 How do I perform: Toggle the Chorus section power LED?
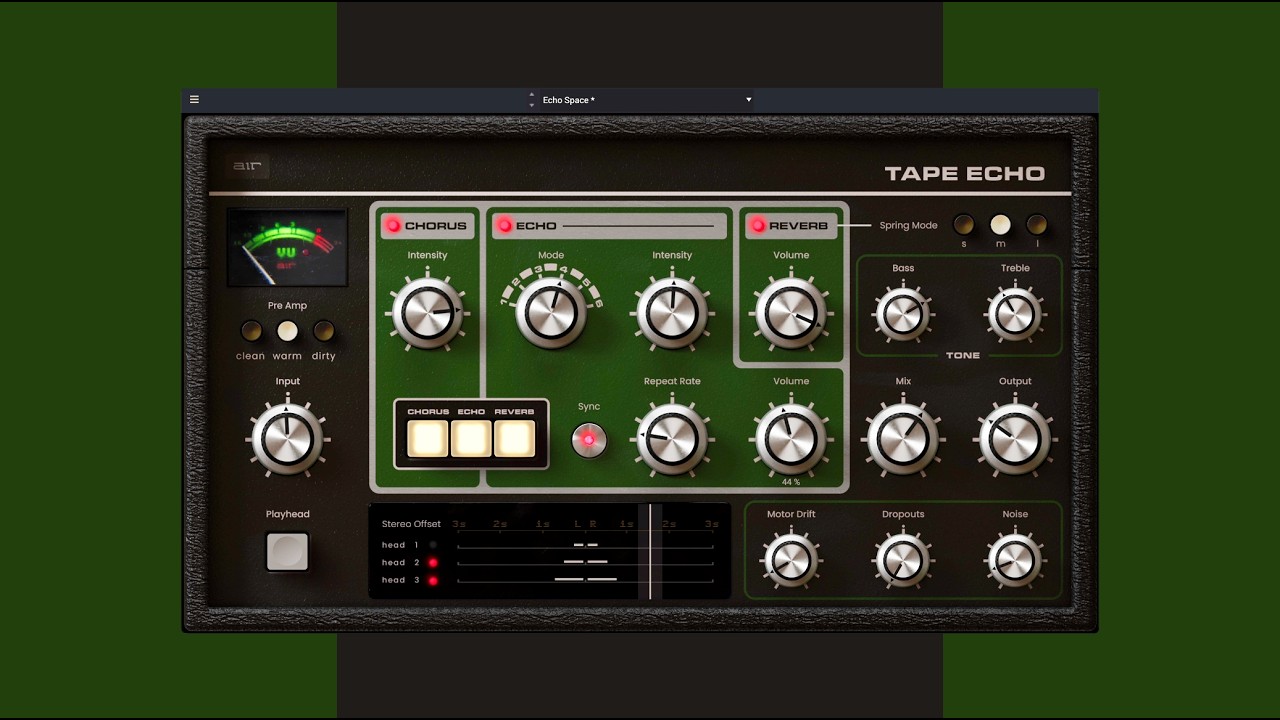pos(393,225)
